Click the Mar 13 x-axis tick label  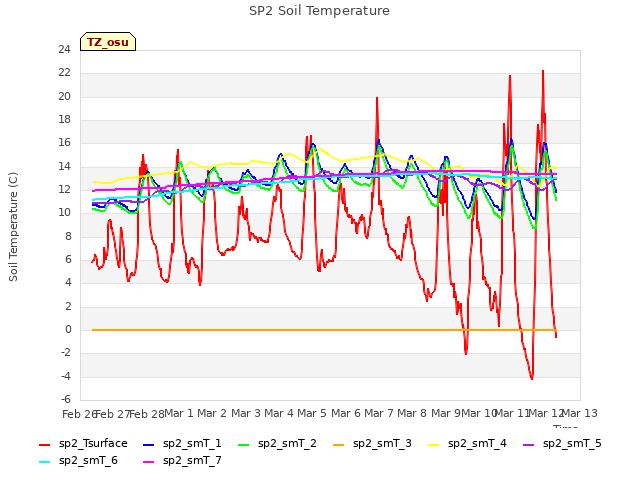tap(580, 413)
